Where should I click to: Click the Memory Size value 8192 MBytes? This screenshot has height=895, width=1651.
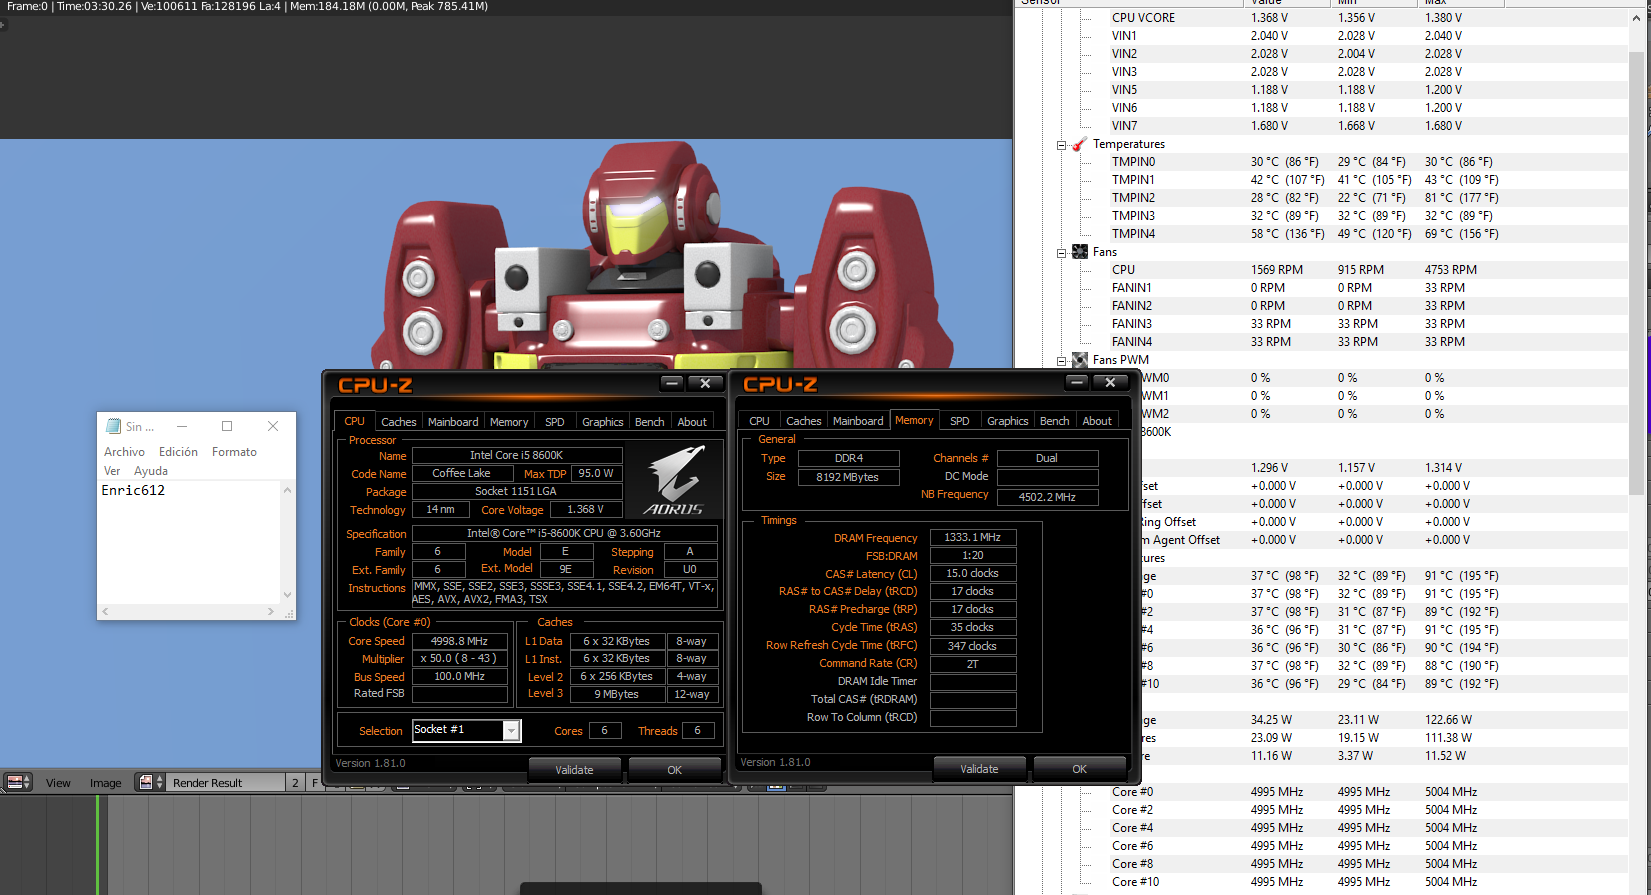pyautogui.click(x=848, y=477)
